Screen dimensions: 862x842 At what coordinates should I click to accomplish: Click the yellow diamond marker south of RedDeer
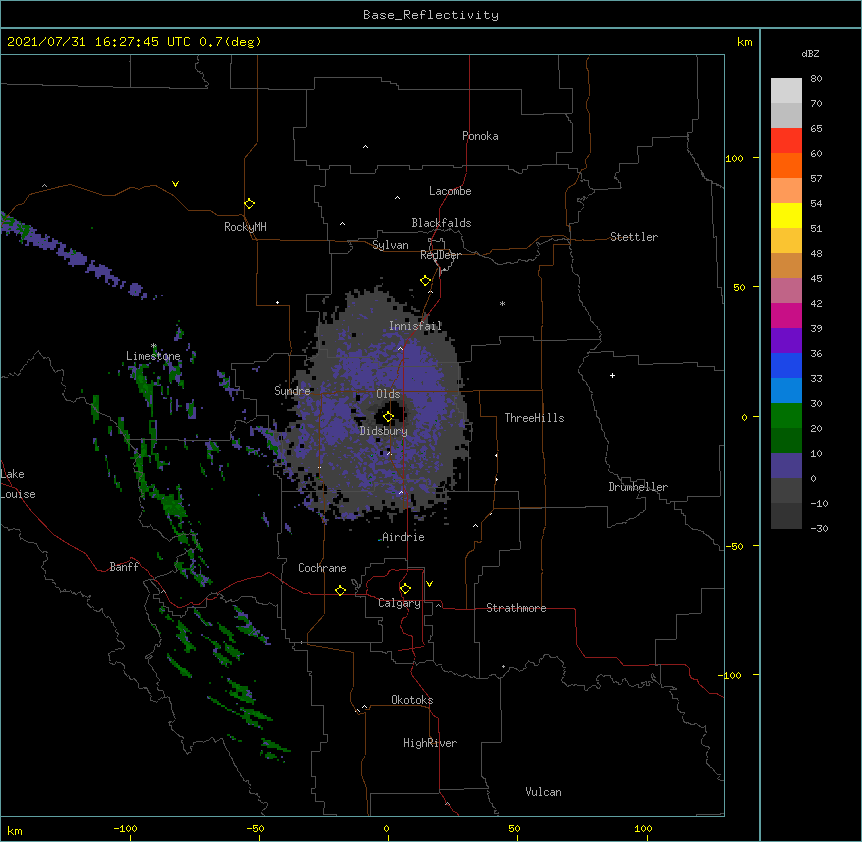click(426, 281)
